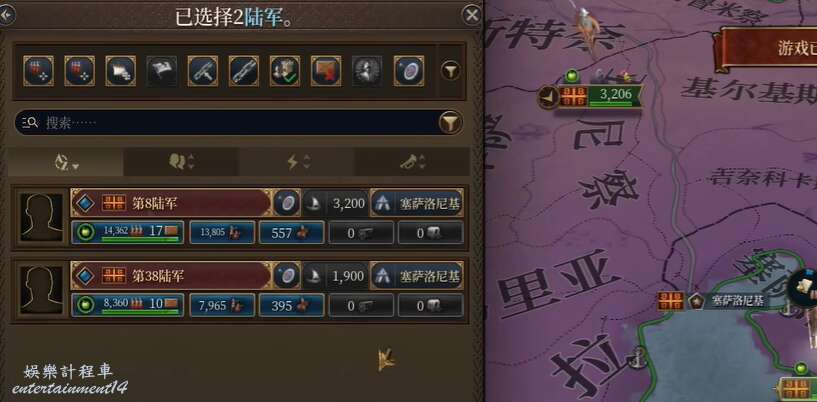Click the shield icon beside 第38陆军

(287, 276)
